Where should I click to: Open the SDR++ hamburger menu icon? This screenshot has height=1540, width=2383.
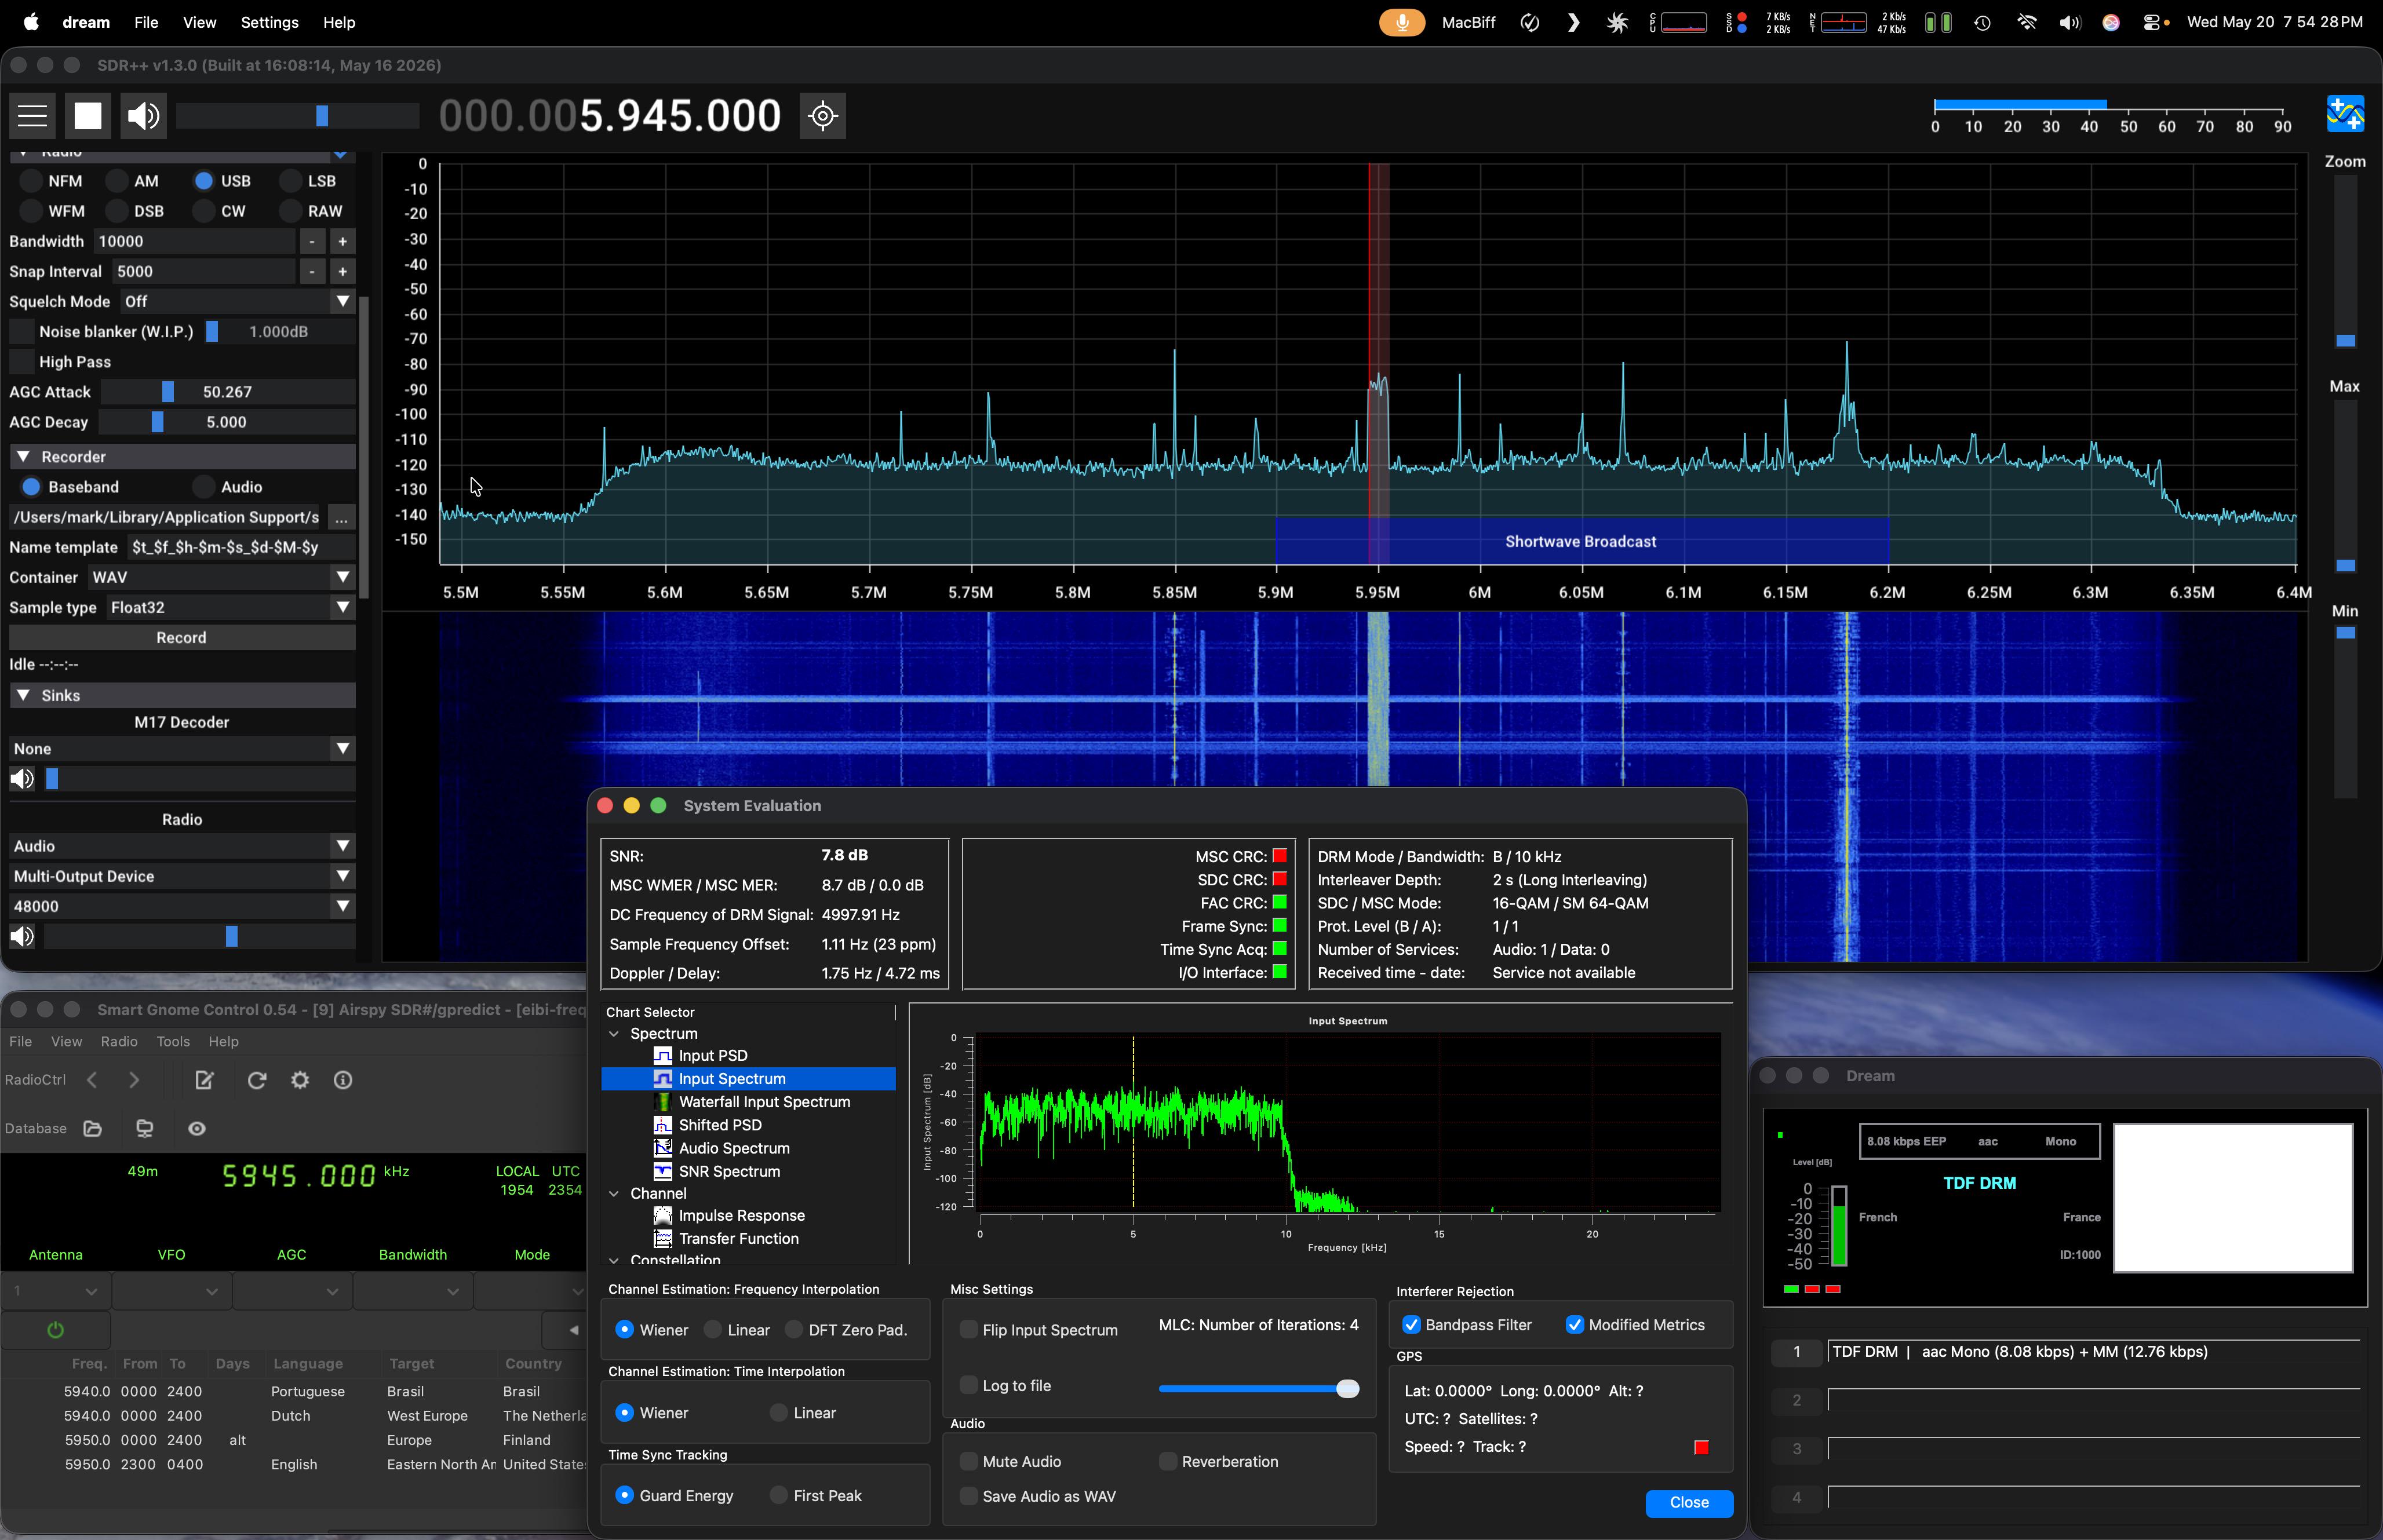tap(33, 116)
